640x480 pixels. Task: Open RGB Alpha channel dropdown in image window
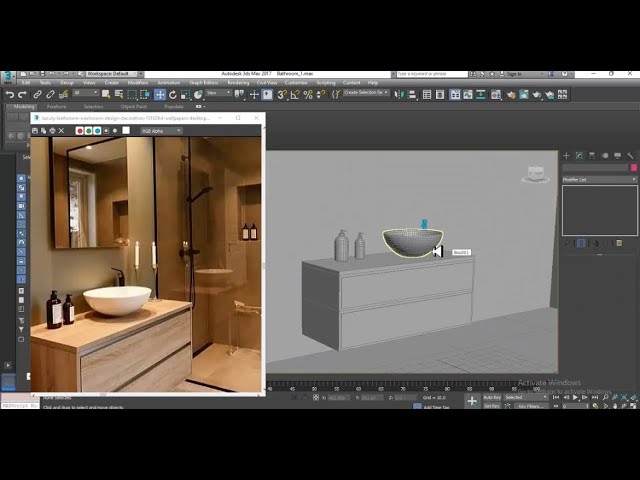coord(162,131)
